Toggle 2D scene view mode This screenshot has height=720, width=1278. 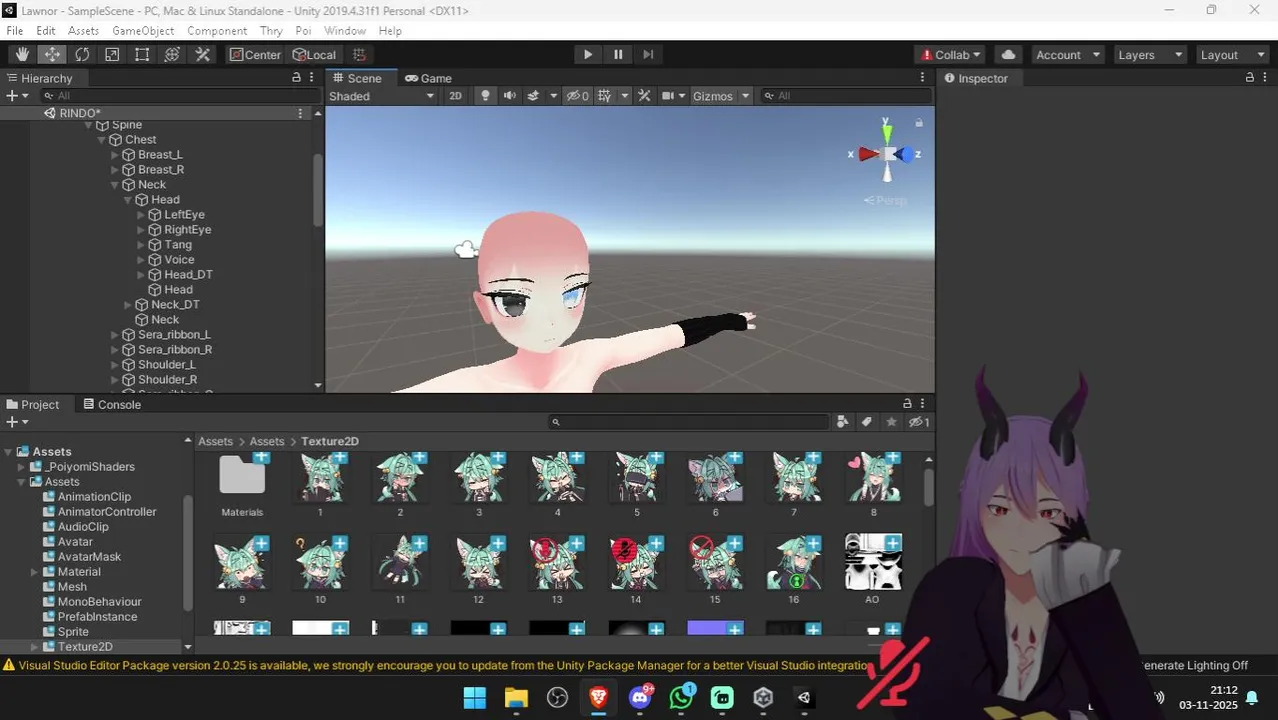[x=455, y=96]
